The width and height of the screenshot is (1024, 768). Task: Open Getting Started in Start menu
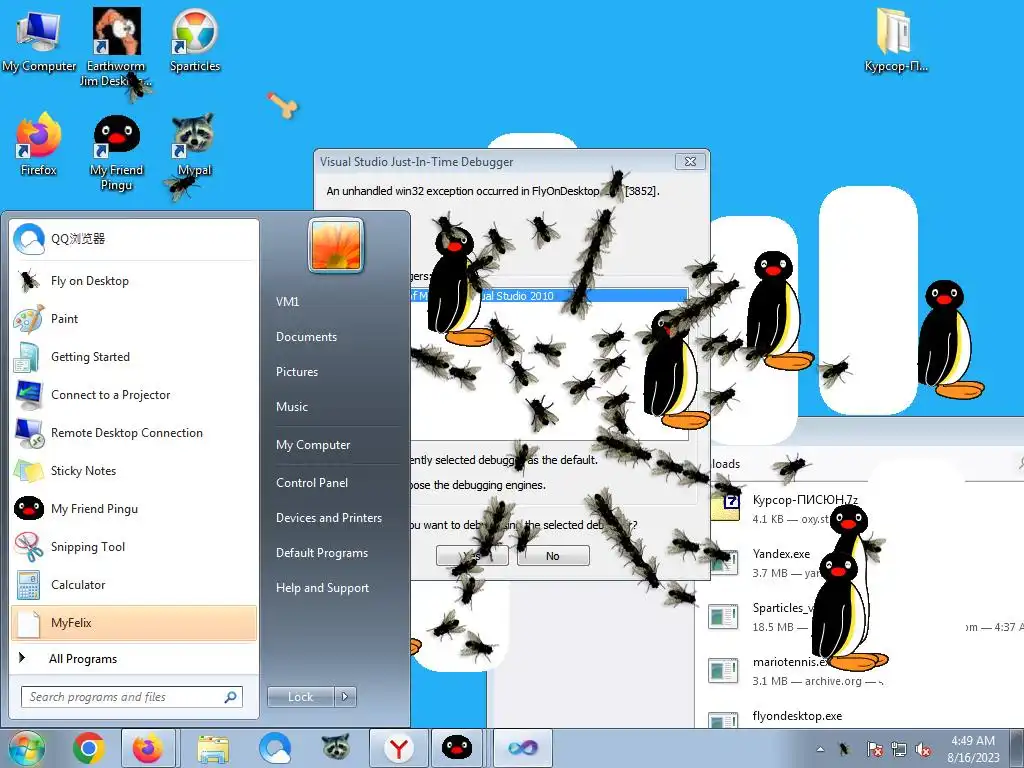click(x=134, y=357)
